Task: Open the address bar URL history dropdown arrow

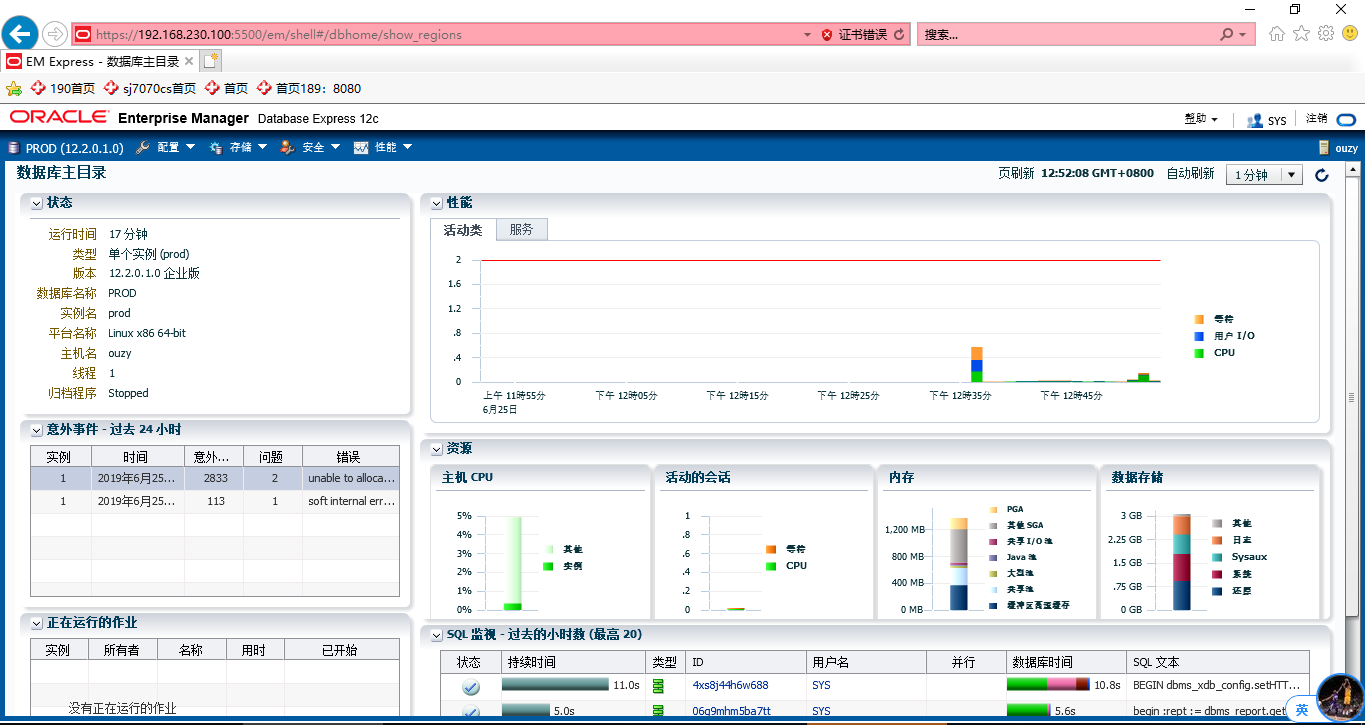Action: coord(808,35)
